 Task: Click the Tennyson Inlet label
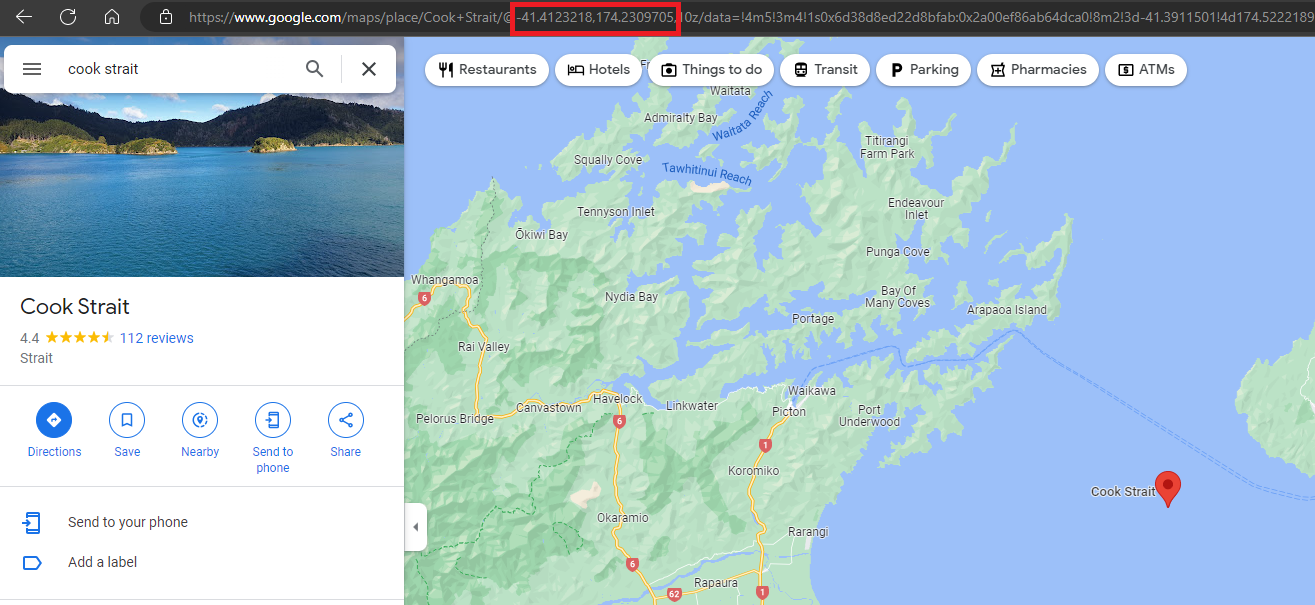[616, 212]
